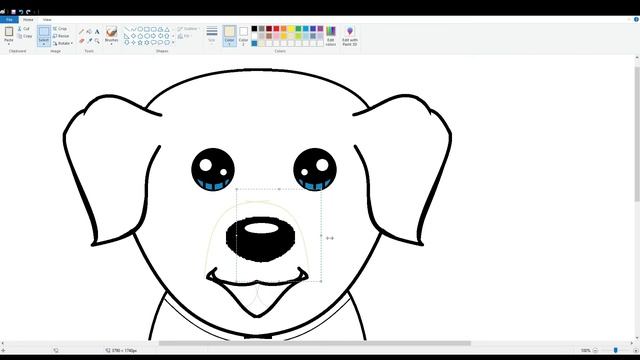This screenshot has height=360, width=640.
Task: Select the Fill with color bucket tool
Action: [89, 31]
